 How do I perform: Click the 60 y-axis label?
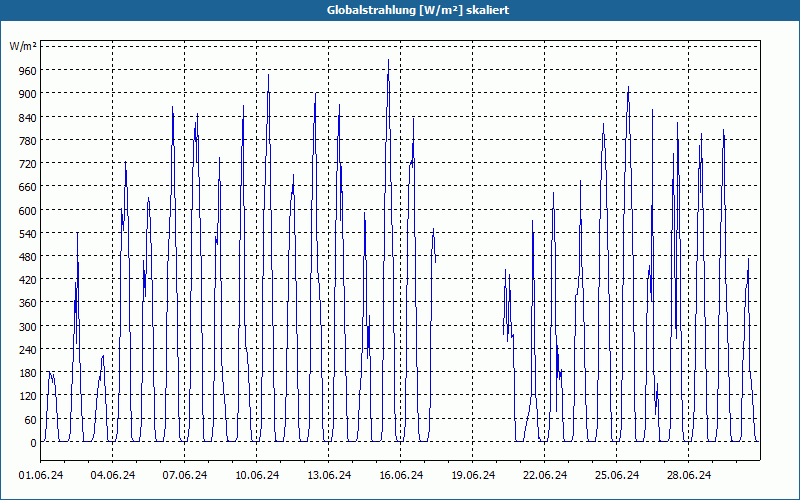pyautogui.click(x=31, y=419)
